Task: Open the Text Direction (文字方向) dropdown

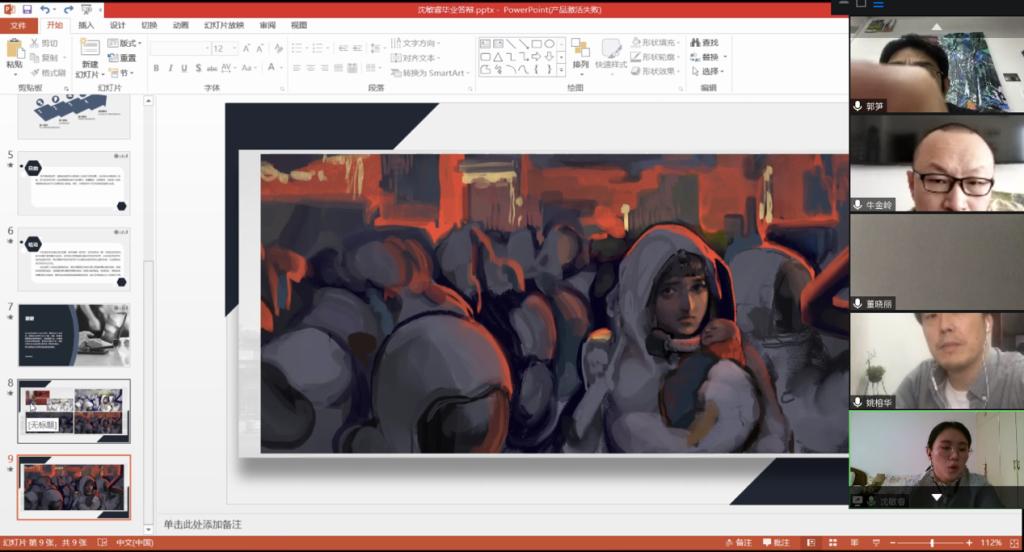Action: coord(416,43)
